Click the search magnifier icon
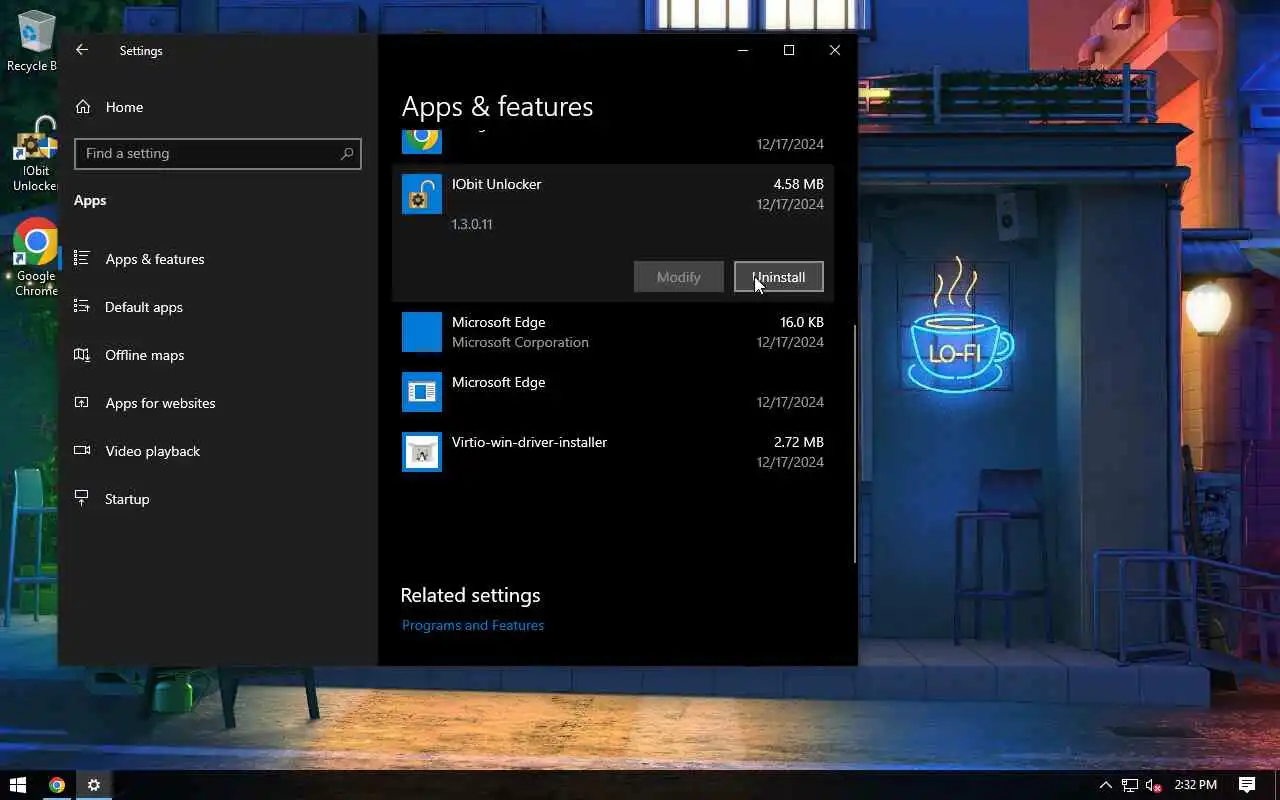Image resolution: width=1280 pixels, height=800 pixels. pos(347,153)
